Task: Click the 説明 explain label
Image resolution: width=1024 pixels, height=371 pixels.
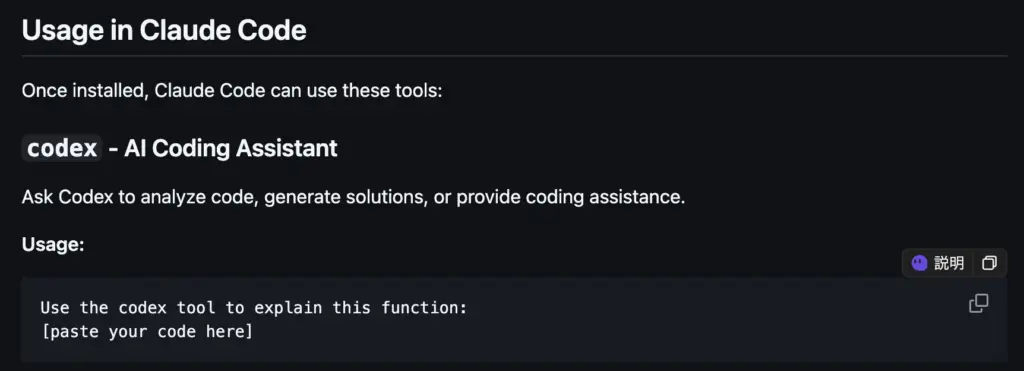Action: 949,263
